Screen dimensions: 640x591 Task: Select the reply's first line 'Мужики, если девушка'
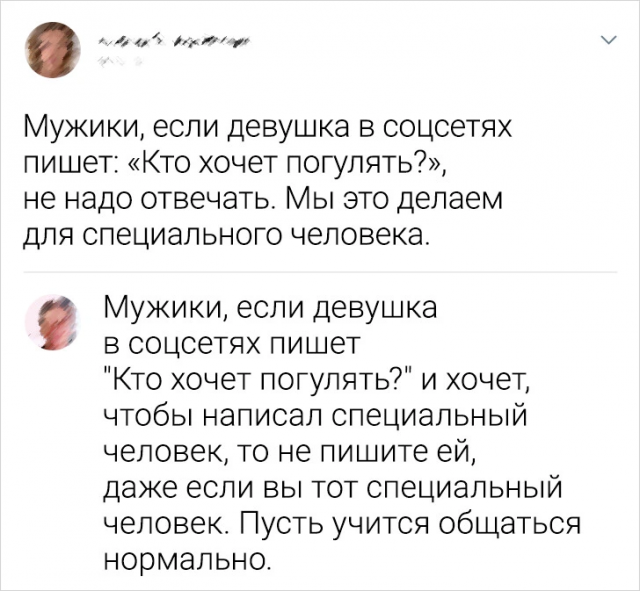click(x=270, y=309)
